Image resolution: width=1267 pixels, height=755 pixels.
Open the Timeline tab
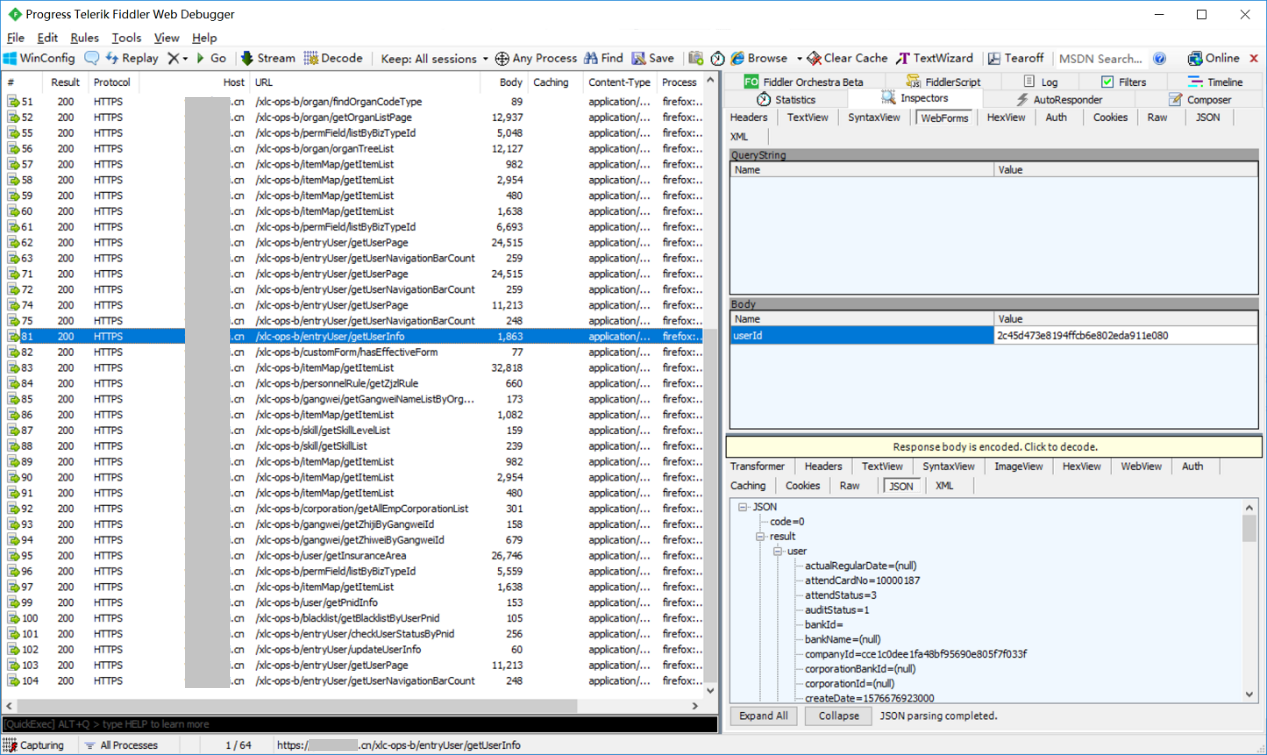pyautogui.click(x=1215, y=82)
